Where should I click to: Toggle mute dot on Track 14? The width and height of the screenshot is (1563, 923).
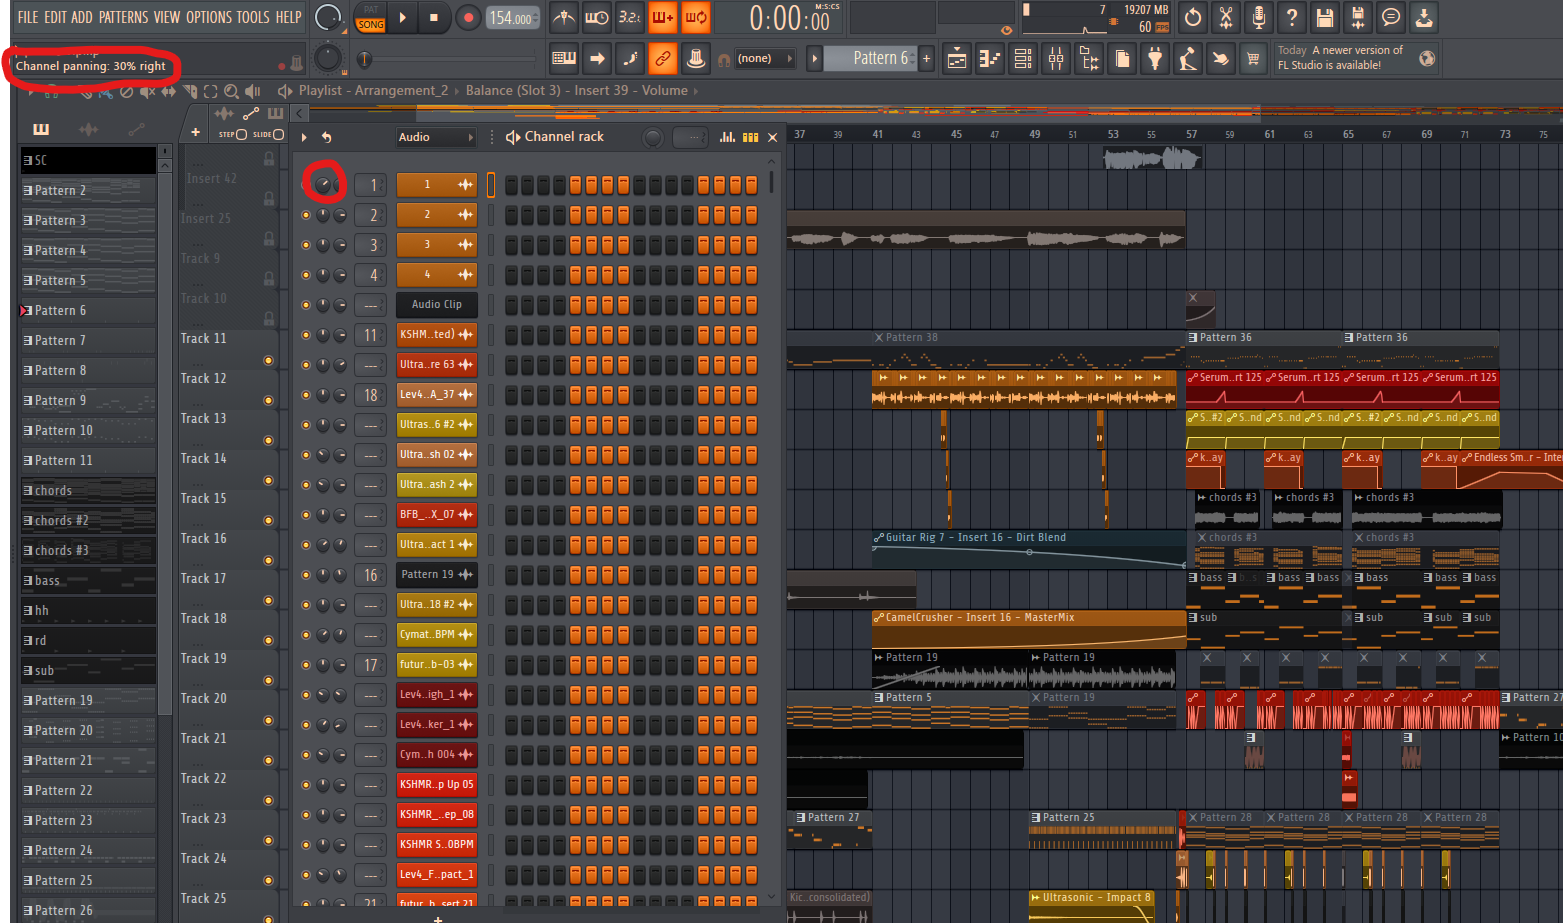coord(268,480)
